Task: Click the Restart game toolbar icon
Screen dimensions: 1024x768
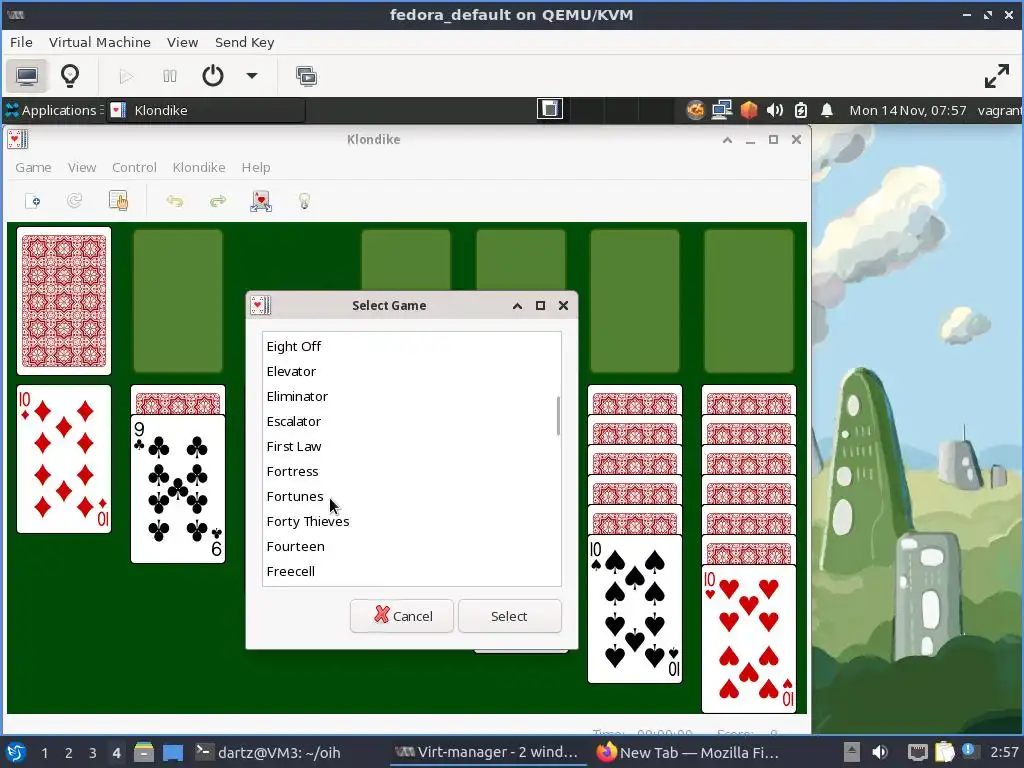Action: click(x=74, y=201)
